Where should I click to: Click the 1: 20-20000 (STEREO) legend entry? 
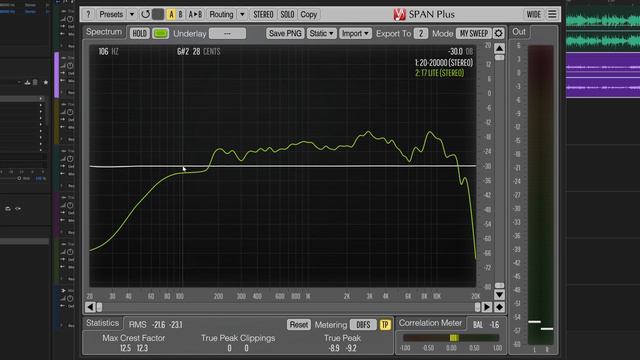(x=444, y=63)
